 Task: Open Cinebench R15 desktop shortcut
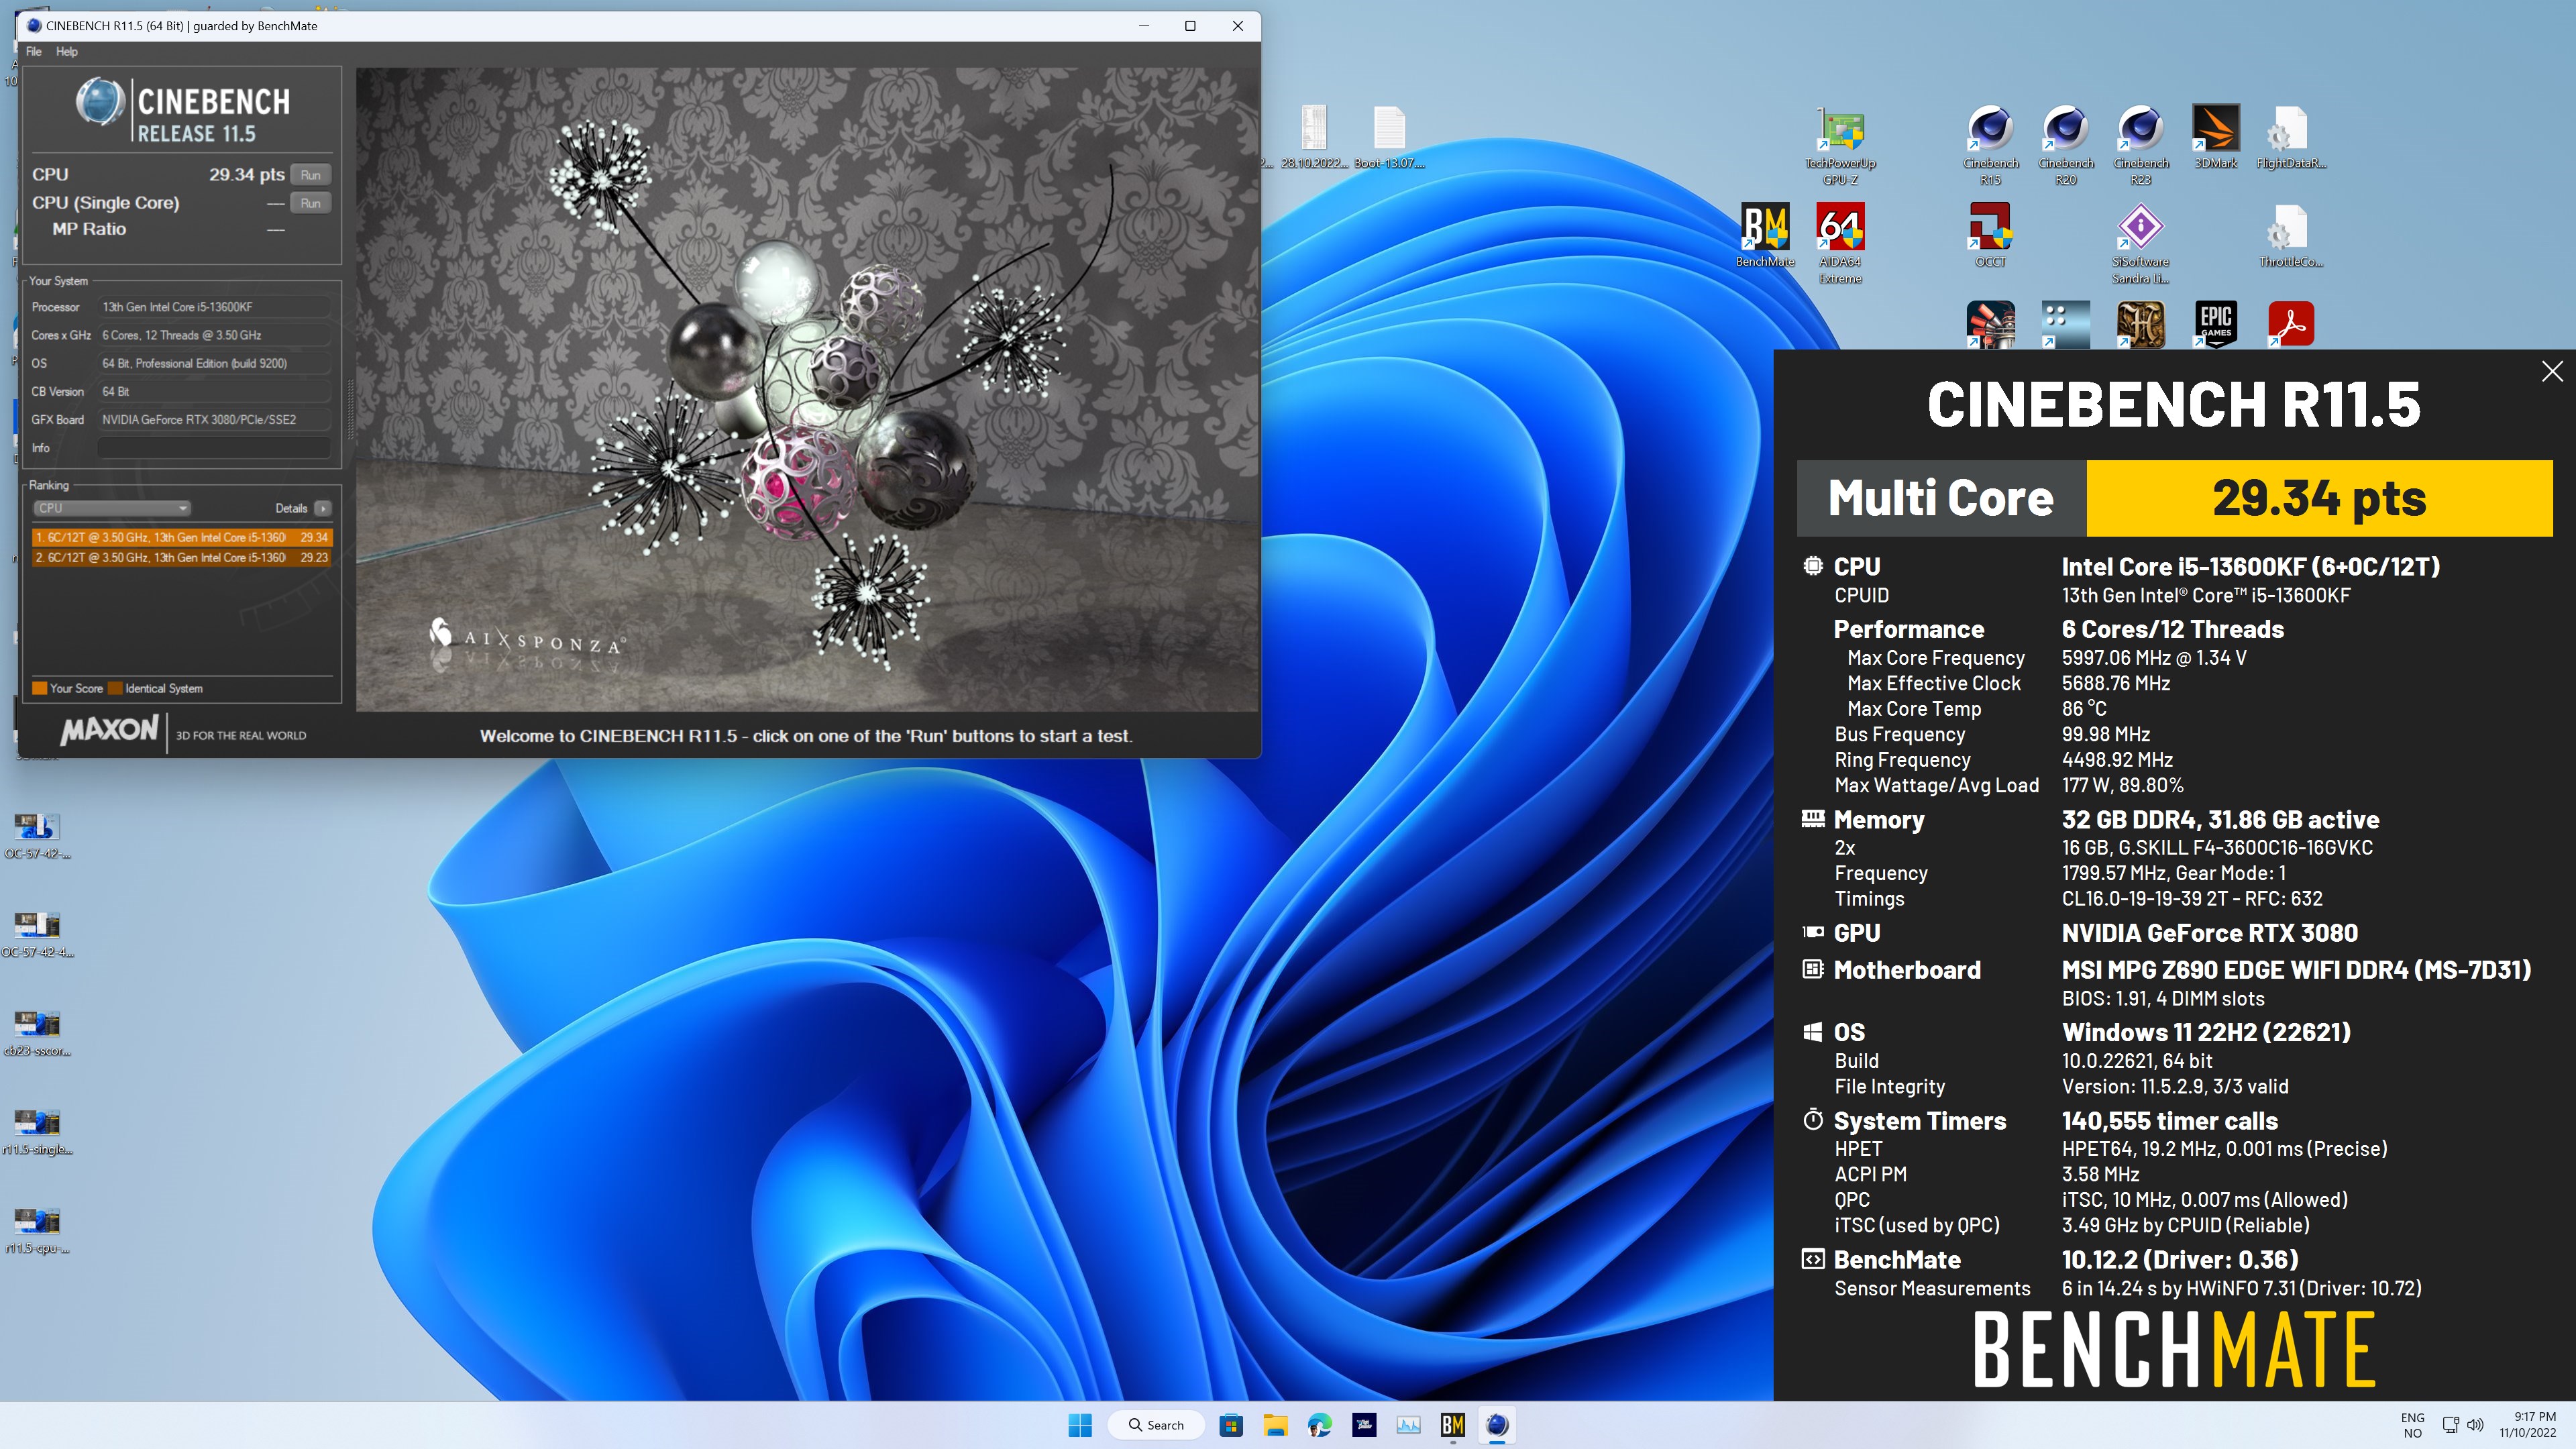click(1990, 145)
